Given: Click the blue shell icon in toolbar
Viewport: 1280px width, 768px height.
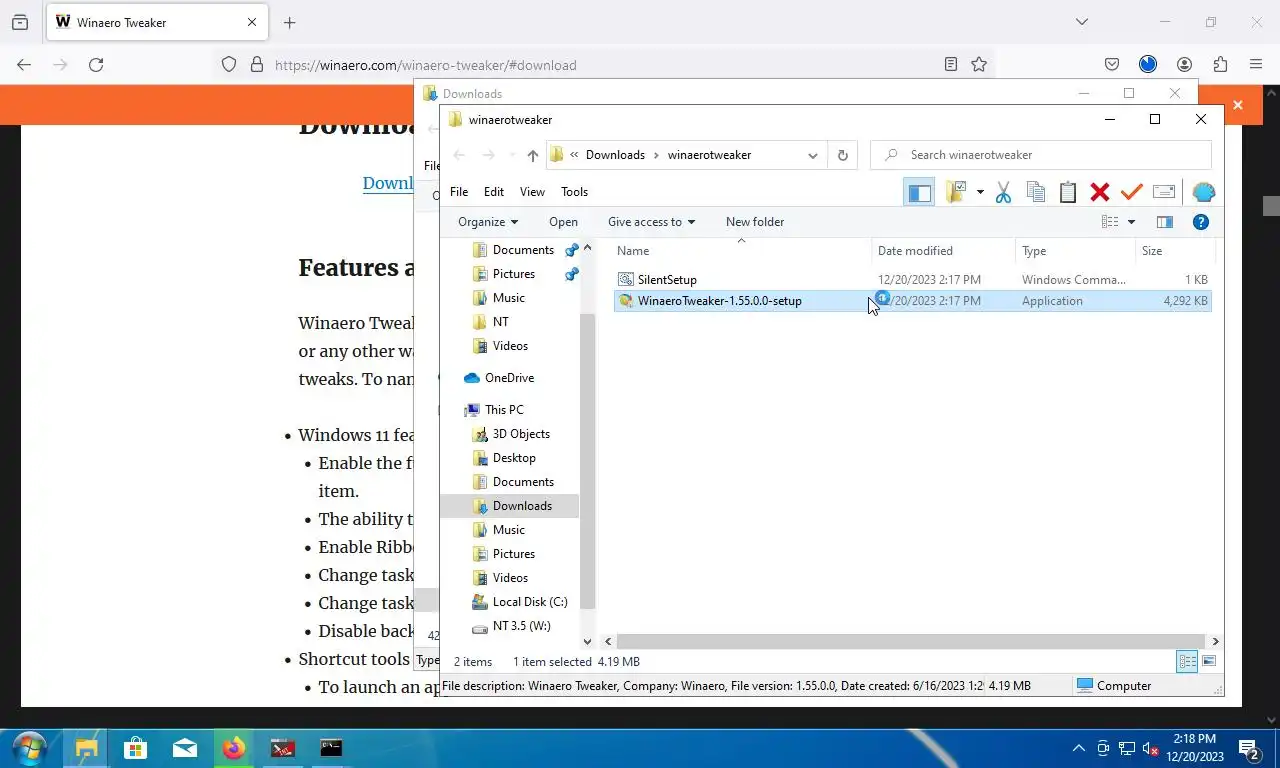Looking at the screenshot, I should click(1204, 192).
